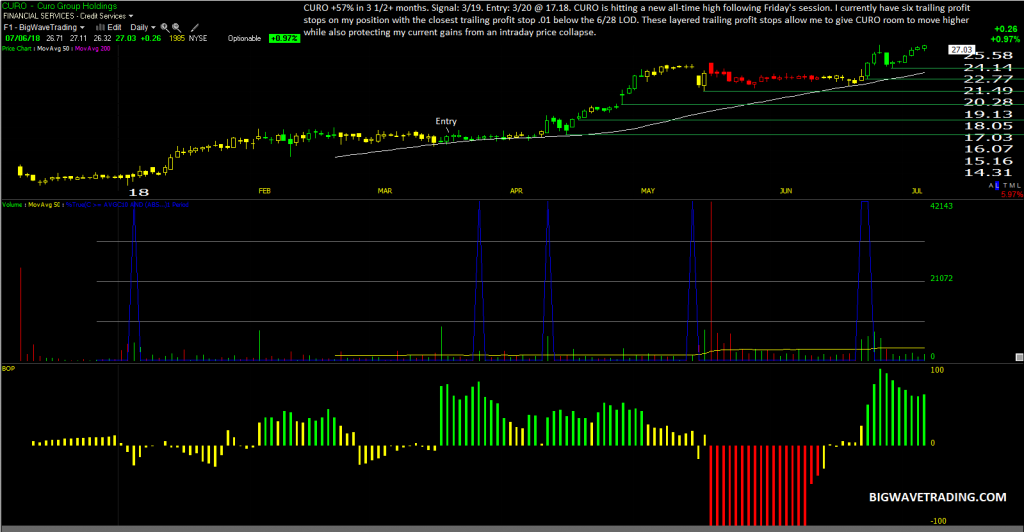Click the 14.31 price axis value
1024x532 pixels.
coord(988,173)
